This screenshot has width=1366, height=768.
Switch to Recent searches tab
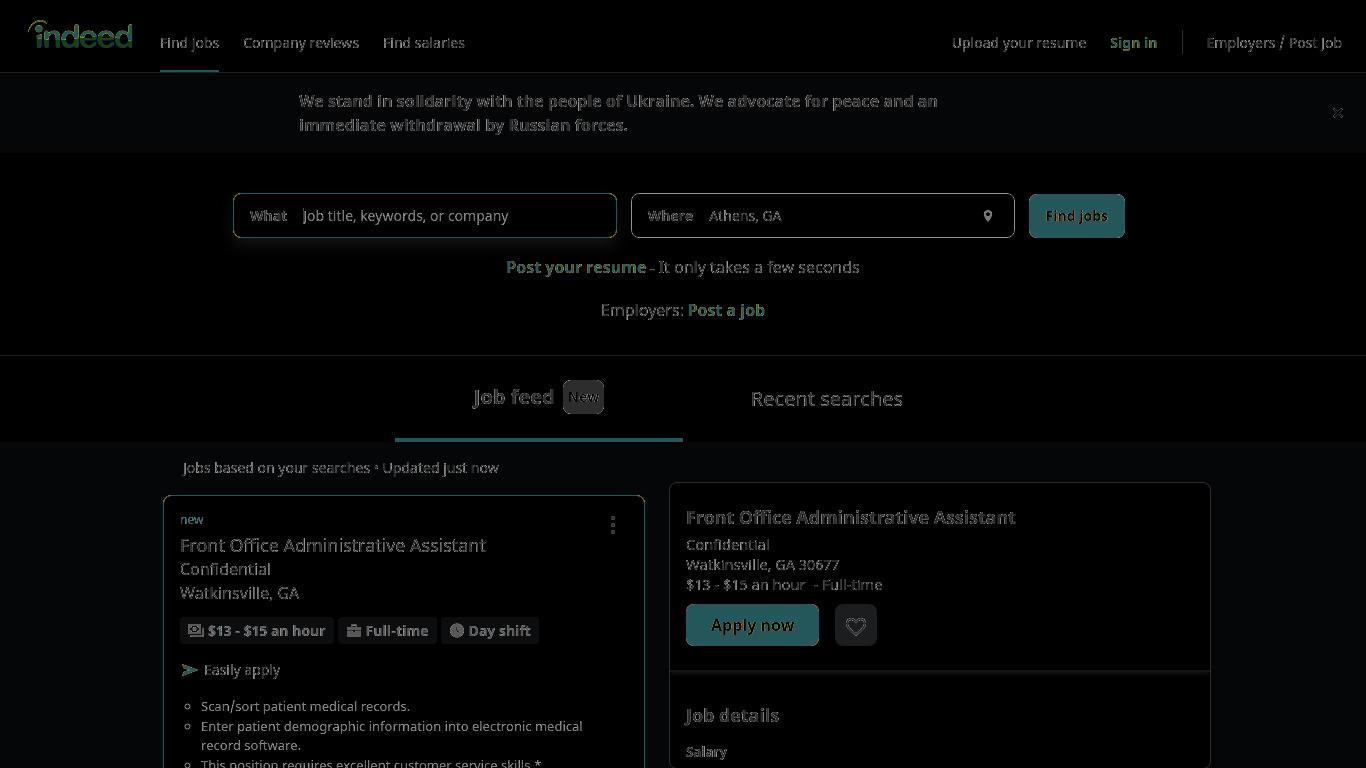pos(827,399)
